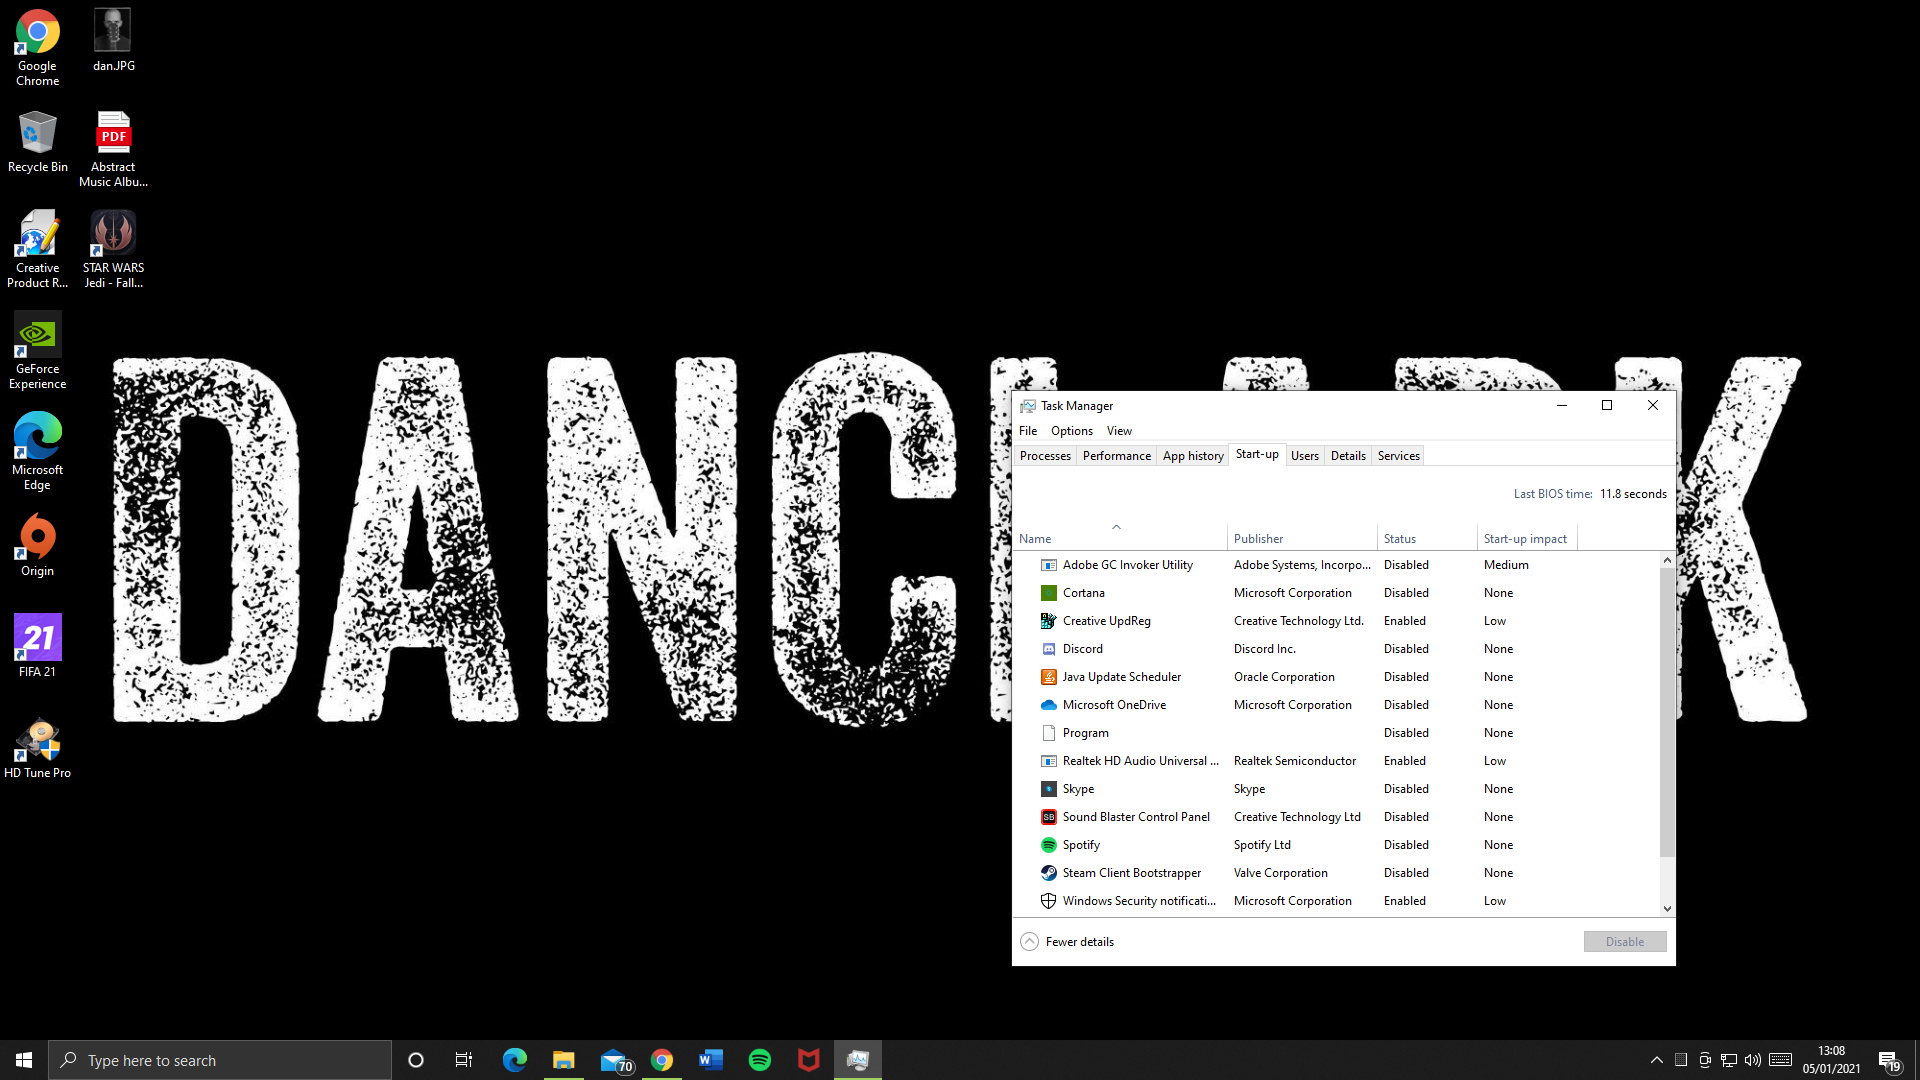Click the Spotify icon in startup list

coord(1048,845)
